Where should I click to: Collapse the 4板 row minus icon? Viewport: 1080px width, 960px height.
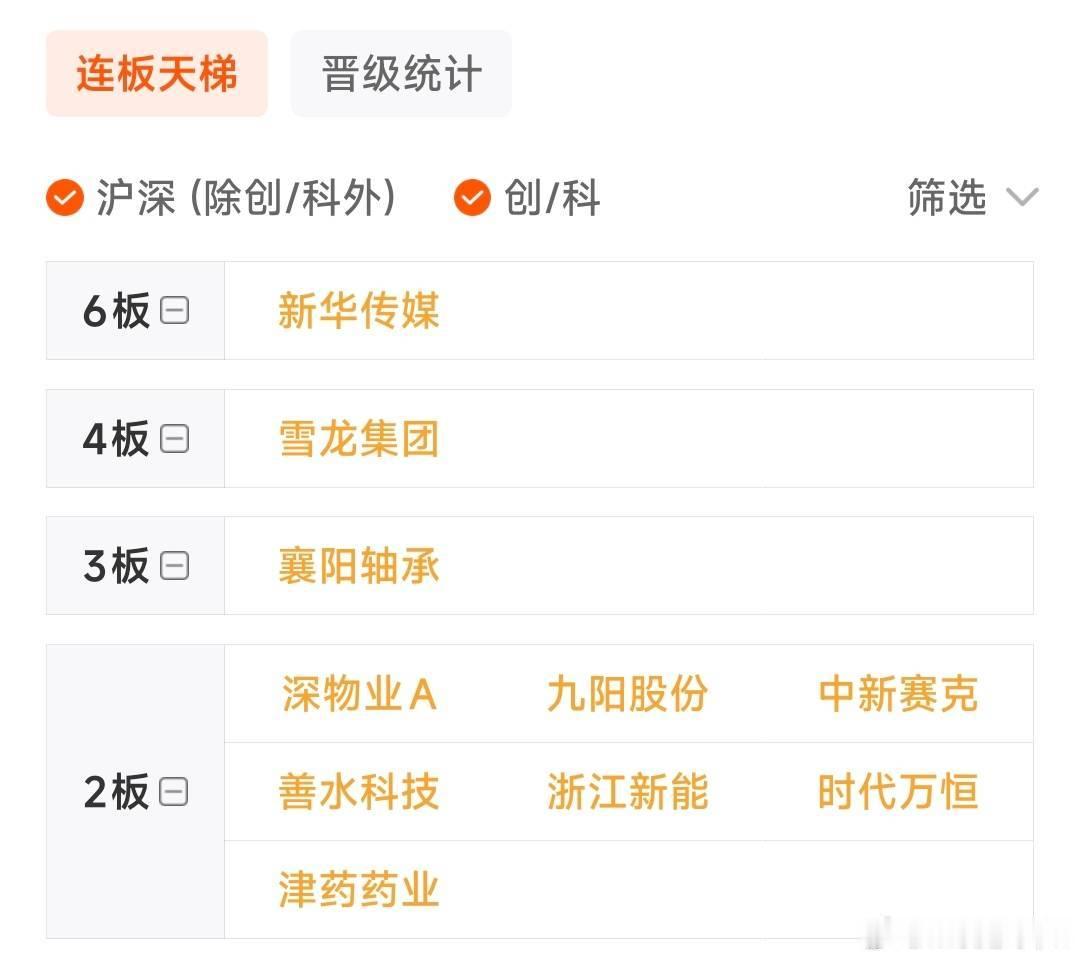pyautogui.click(x=174, y=438)
